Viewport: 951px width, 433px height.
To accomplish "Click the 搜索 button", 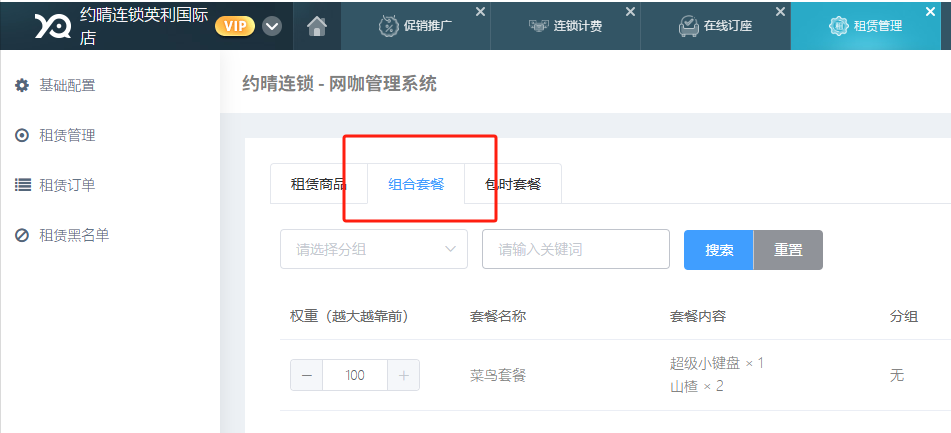I will tap(719, 250).
